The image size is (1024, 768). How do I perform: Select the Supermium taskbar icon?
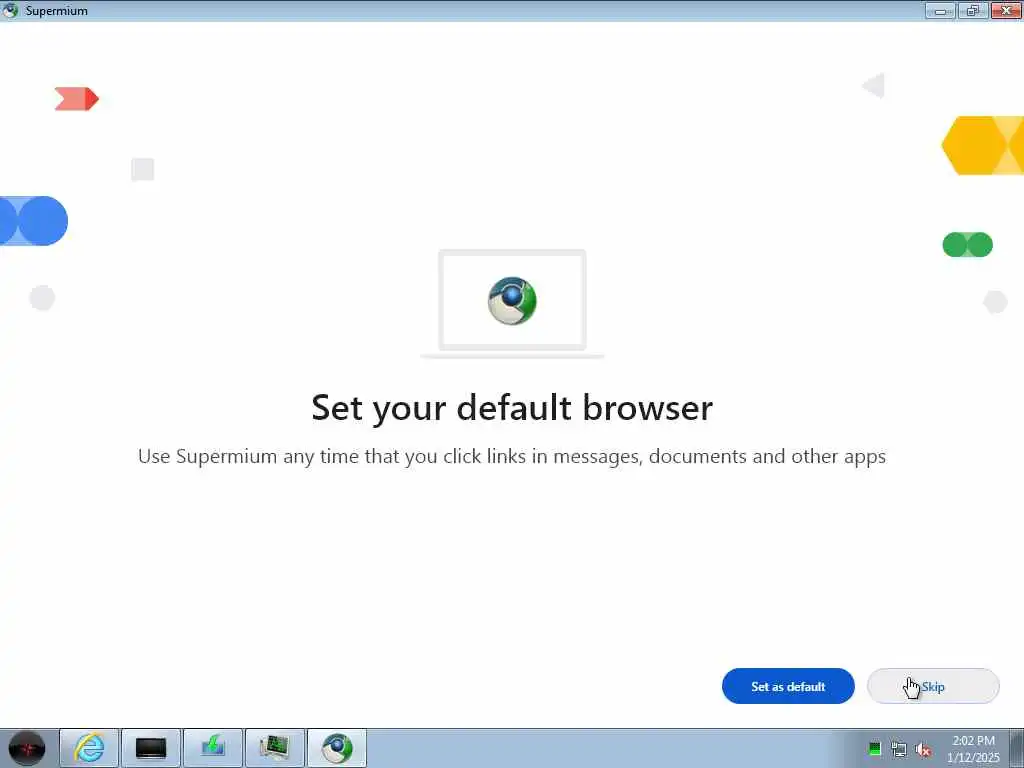tap(337, 748)
